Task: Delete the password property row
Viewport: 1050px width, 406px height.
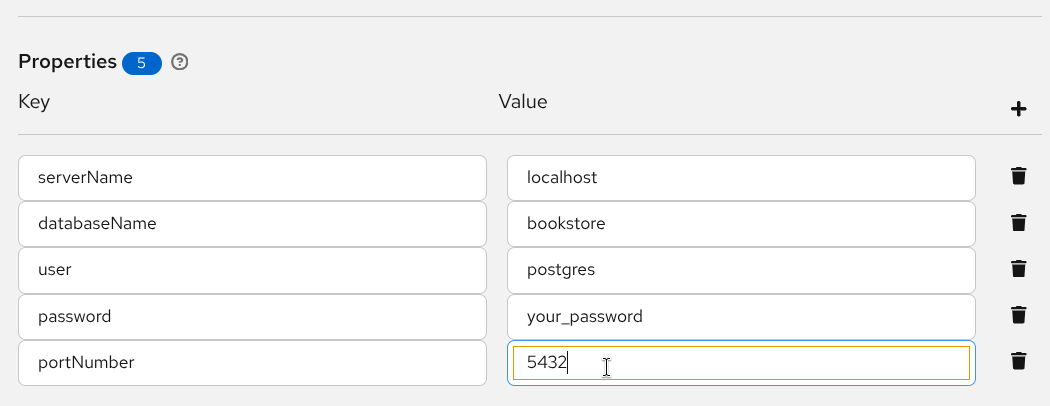Action: [x=1018, y=316]
